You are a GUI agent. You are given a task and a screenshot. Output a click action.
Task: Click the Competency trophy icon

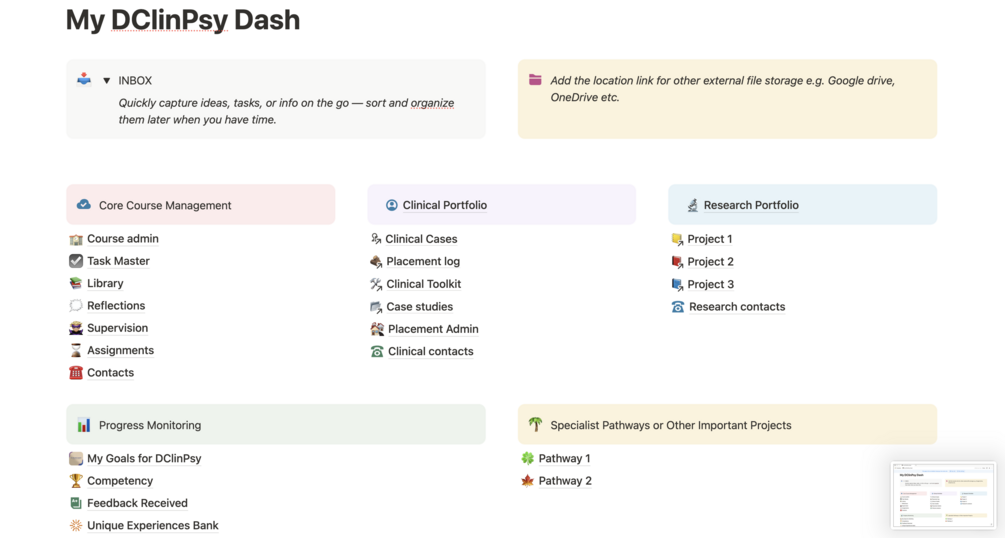(76, 481)
